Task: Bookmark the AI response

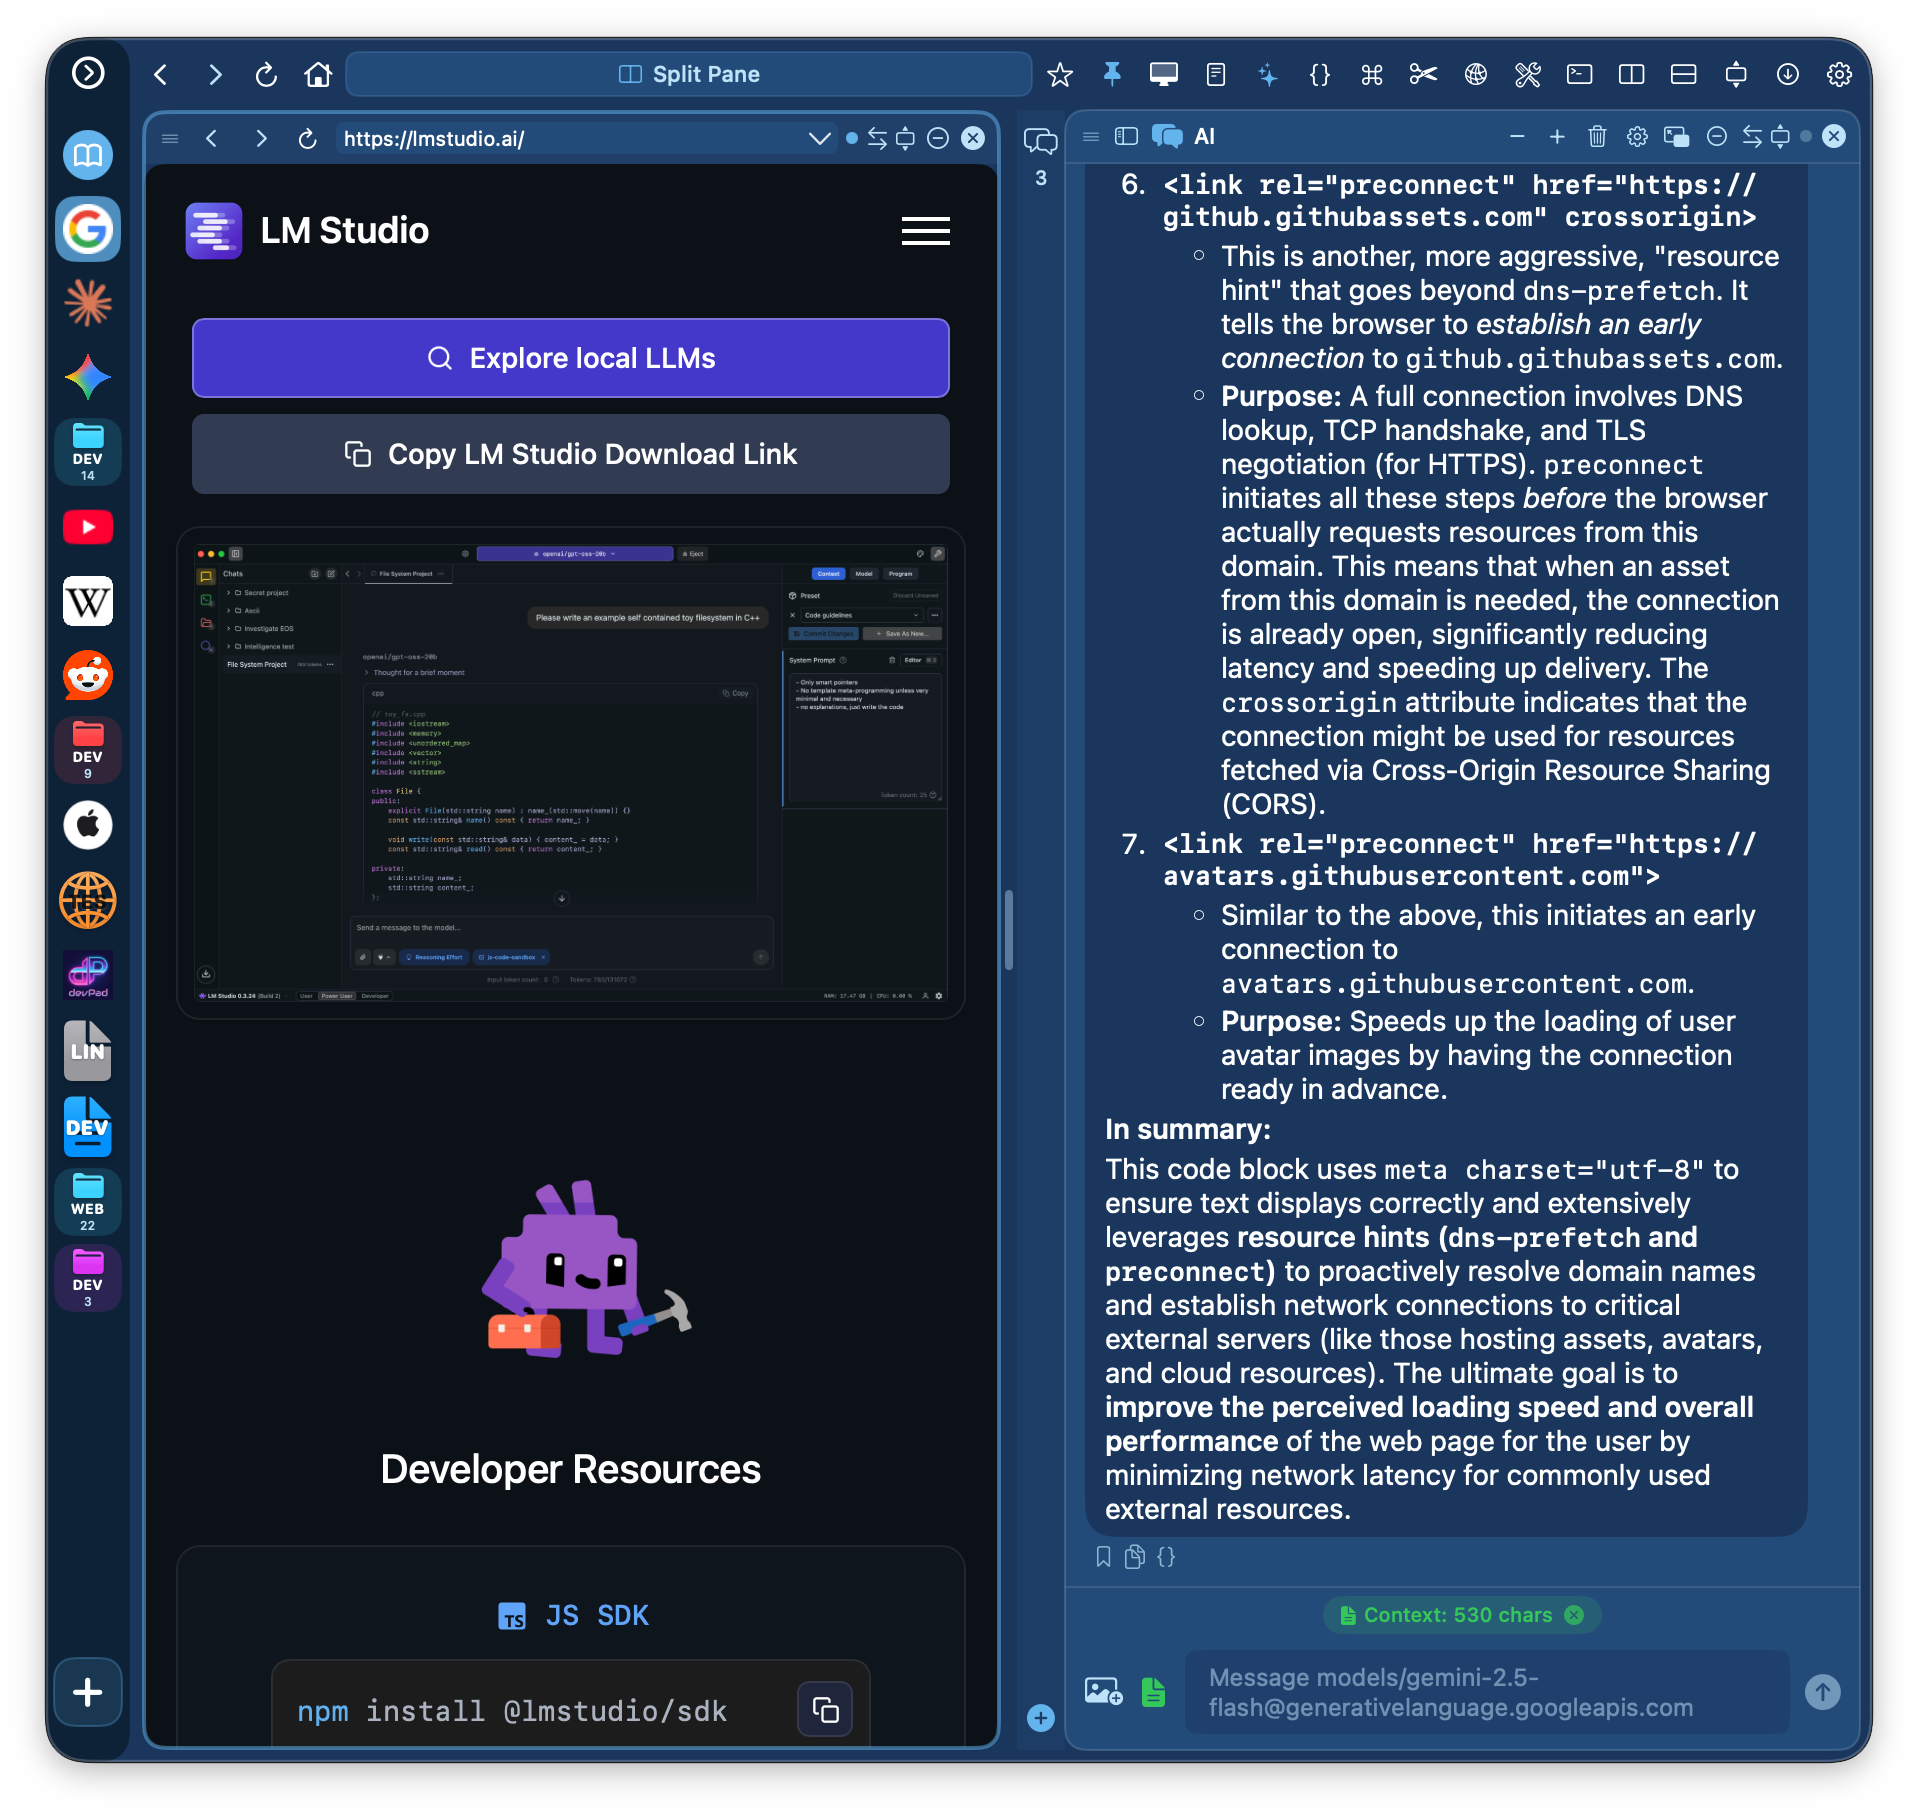Action: click(1103, 1556)
